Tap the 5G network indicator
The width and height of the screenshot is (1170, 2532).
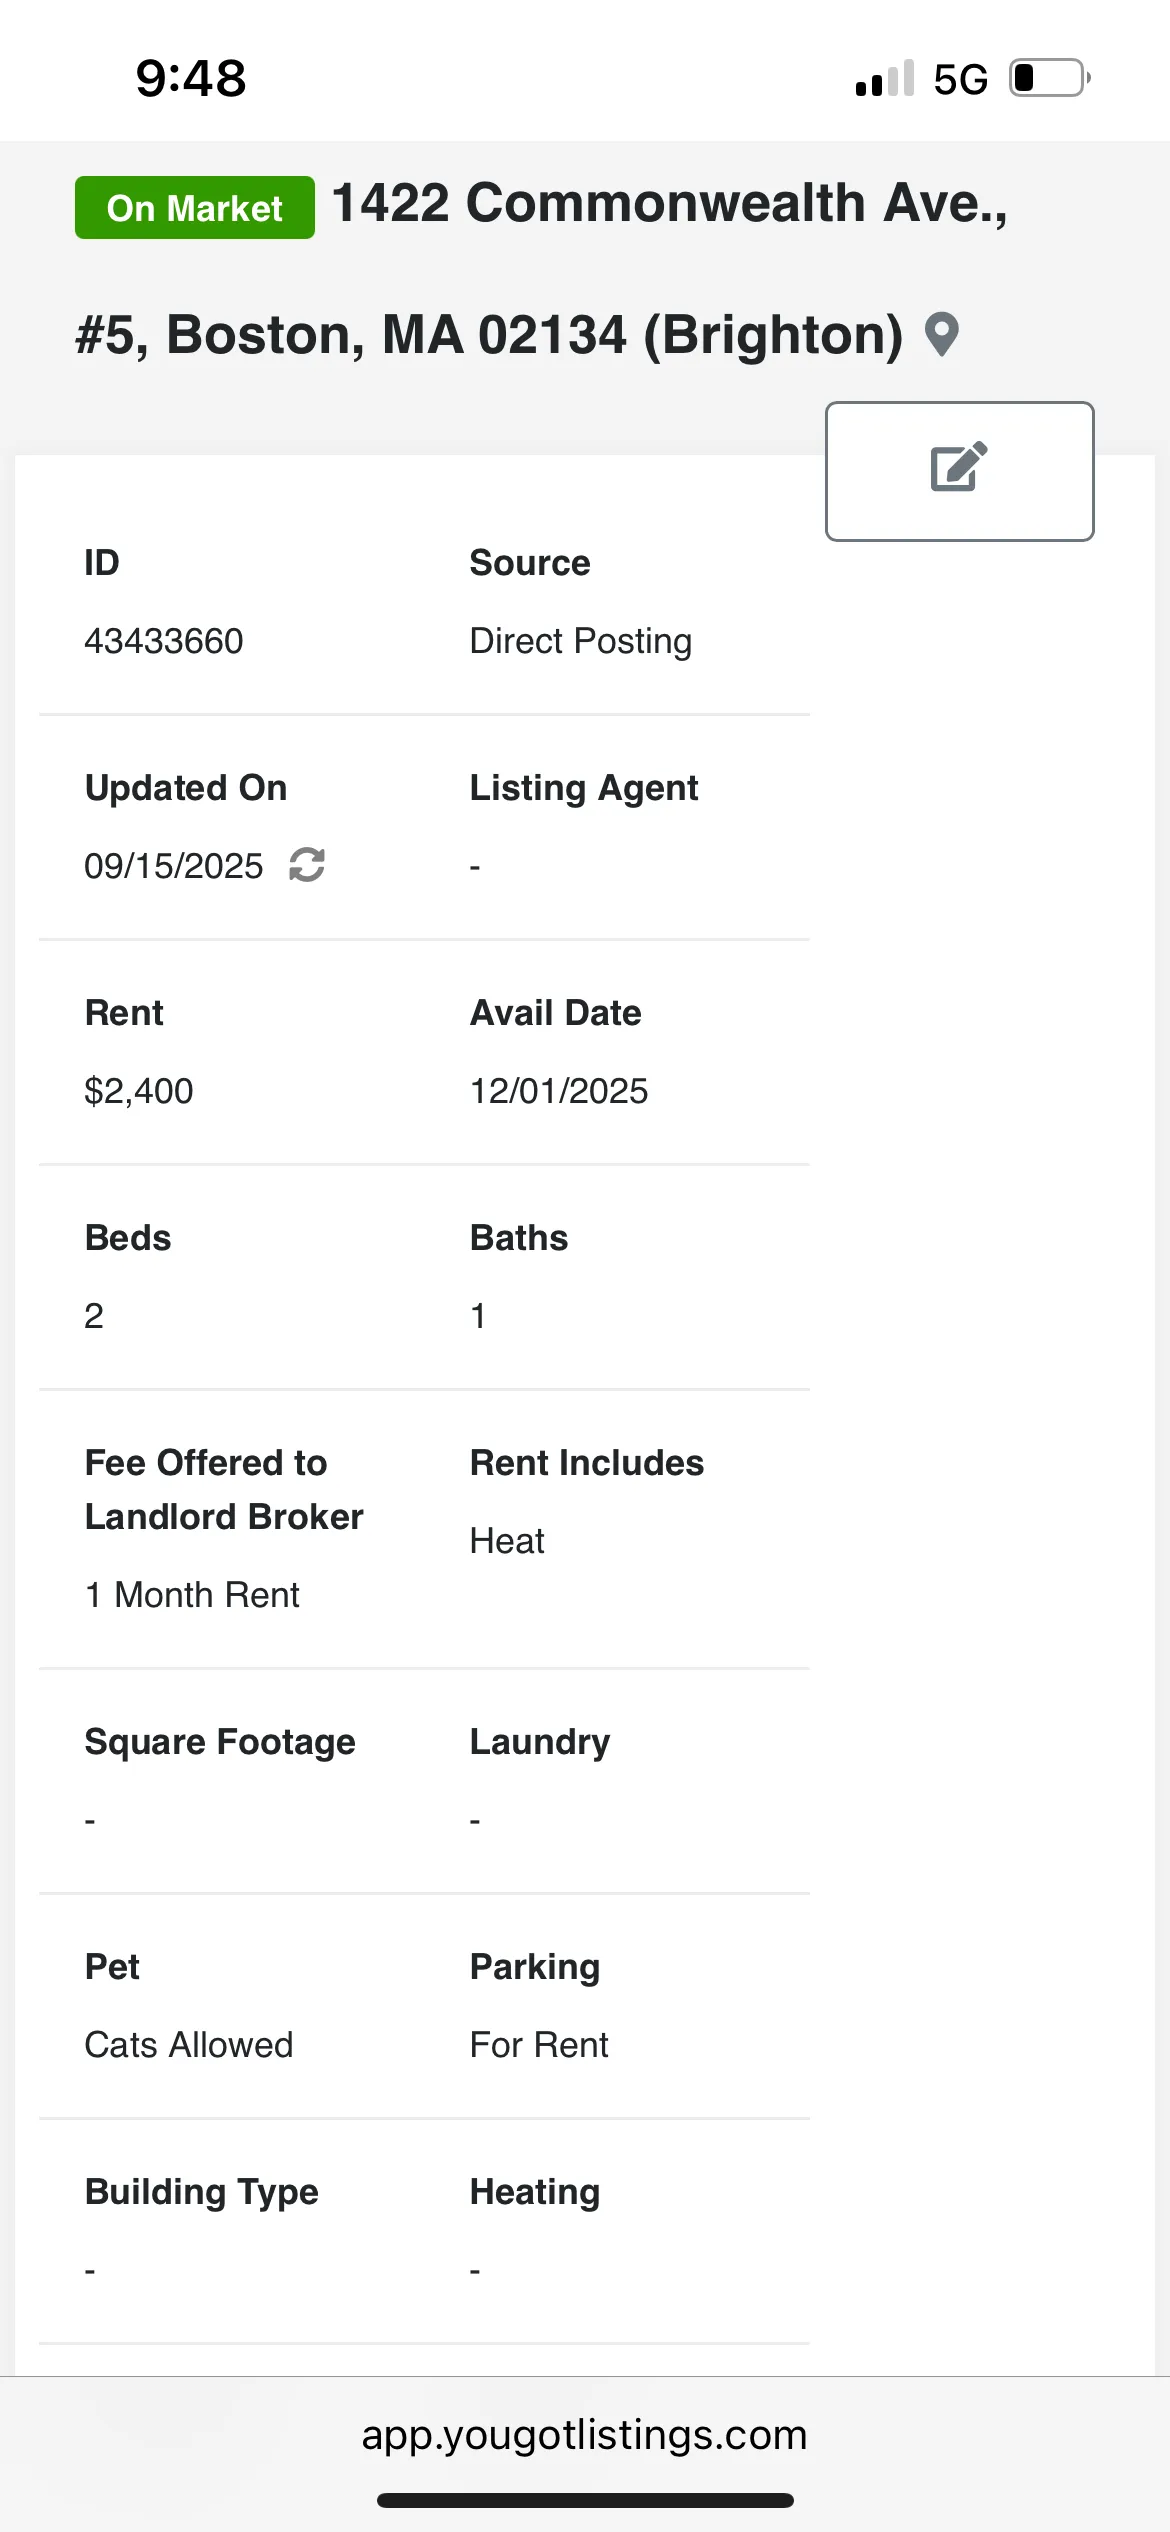[960, 79]
